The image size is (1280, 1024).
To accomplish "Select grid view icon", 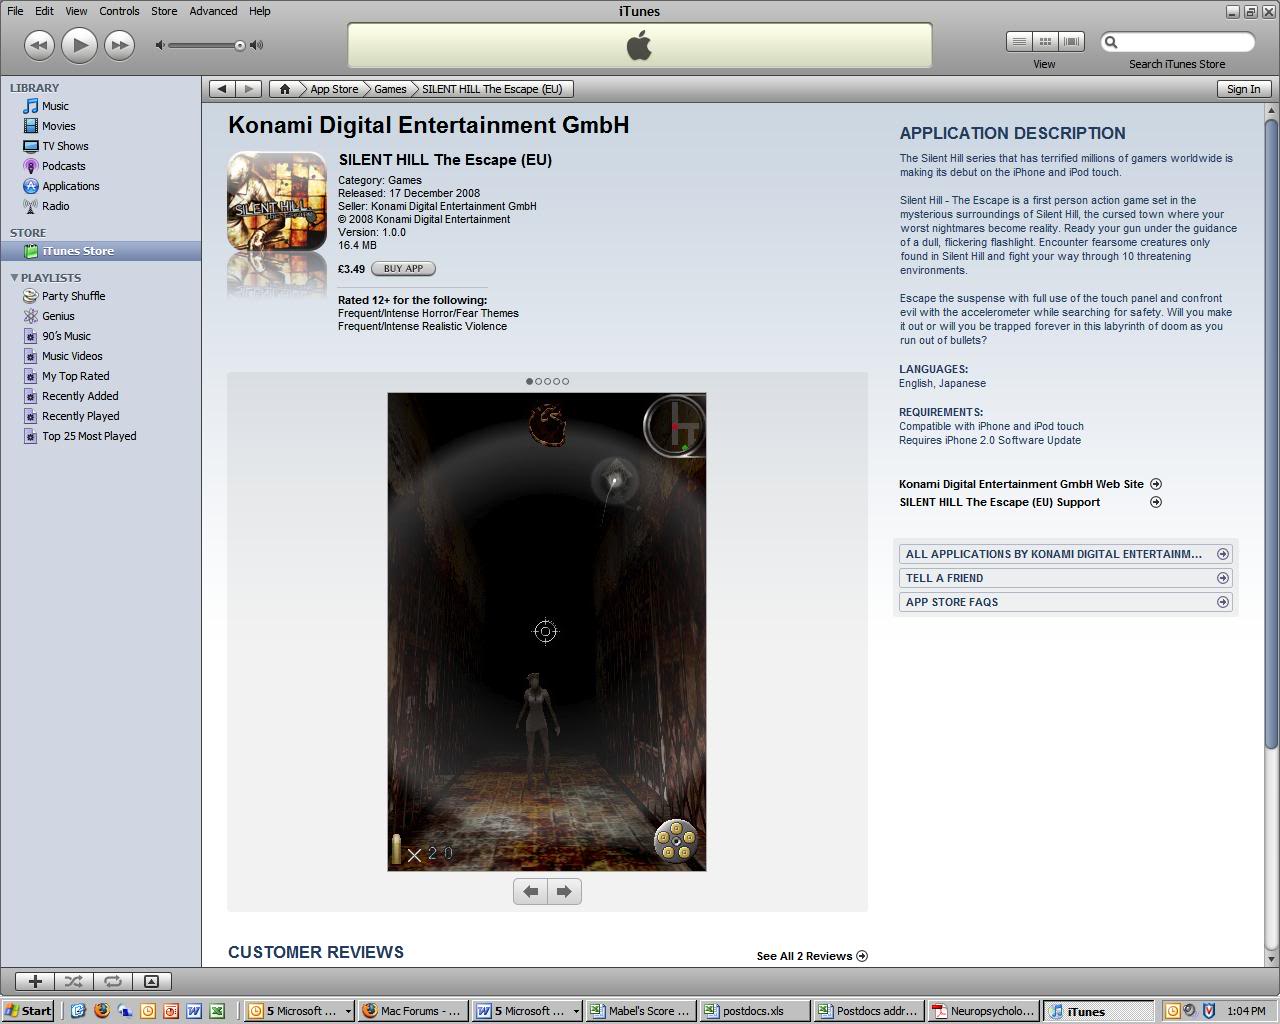I will 1045,42.
